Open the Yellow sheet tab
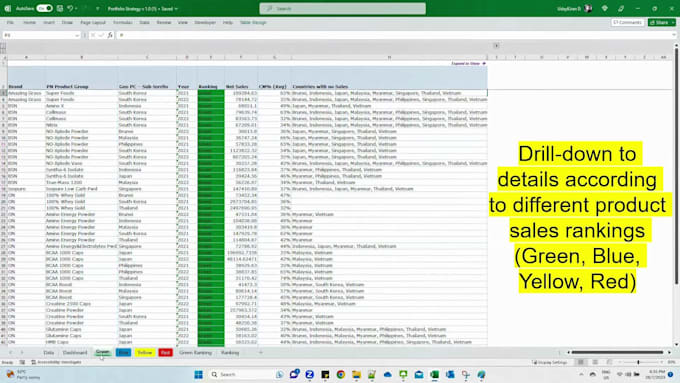The width and height of the screenshot is (680, 383). click(145, 353)
